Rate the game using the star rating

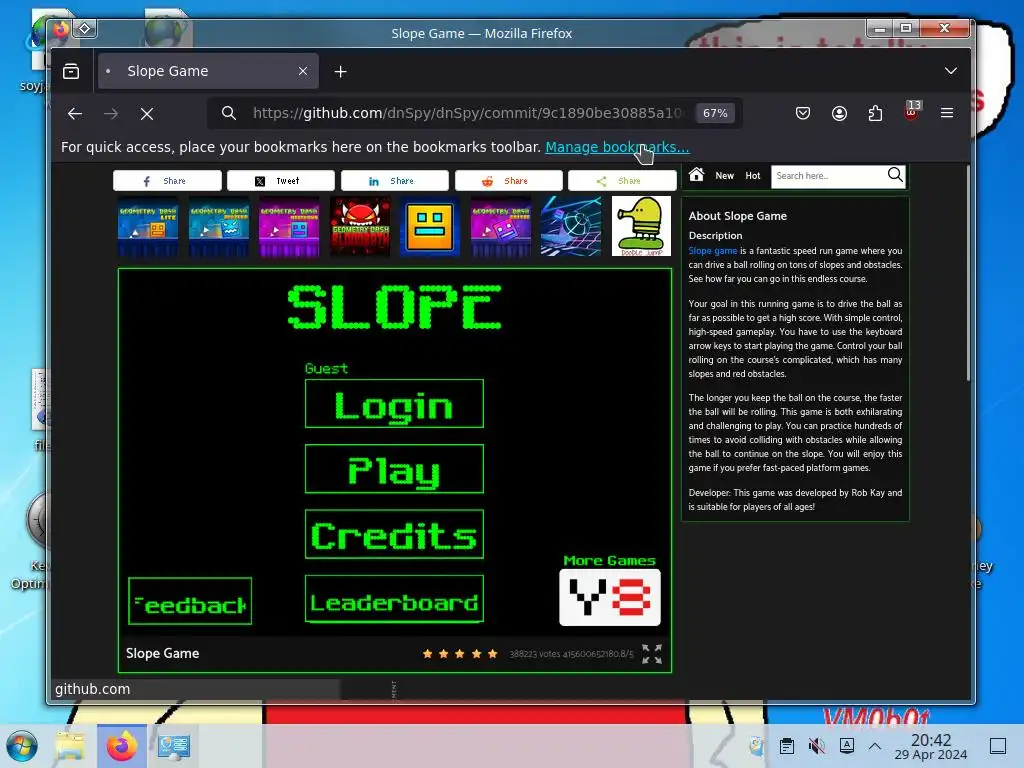(460, 654)
